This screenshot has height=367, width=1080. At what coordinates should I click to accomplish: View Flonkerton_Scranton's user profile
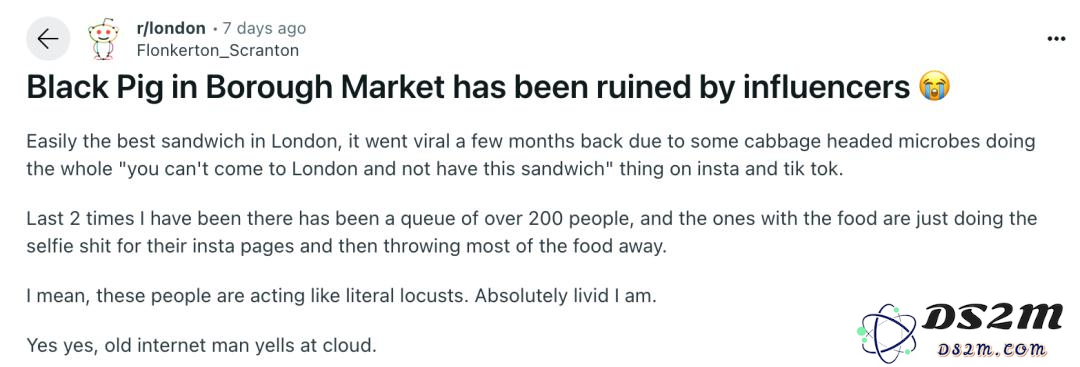click(218, 50)
